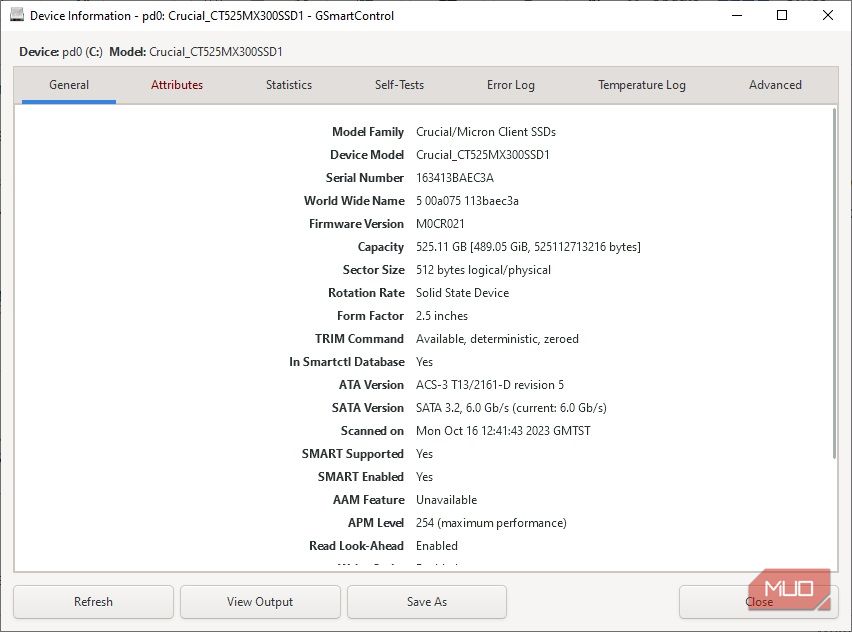Select the General tab
This screenshot has width=852, height=632.
tap(68, 85)
